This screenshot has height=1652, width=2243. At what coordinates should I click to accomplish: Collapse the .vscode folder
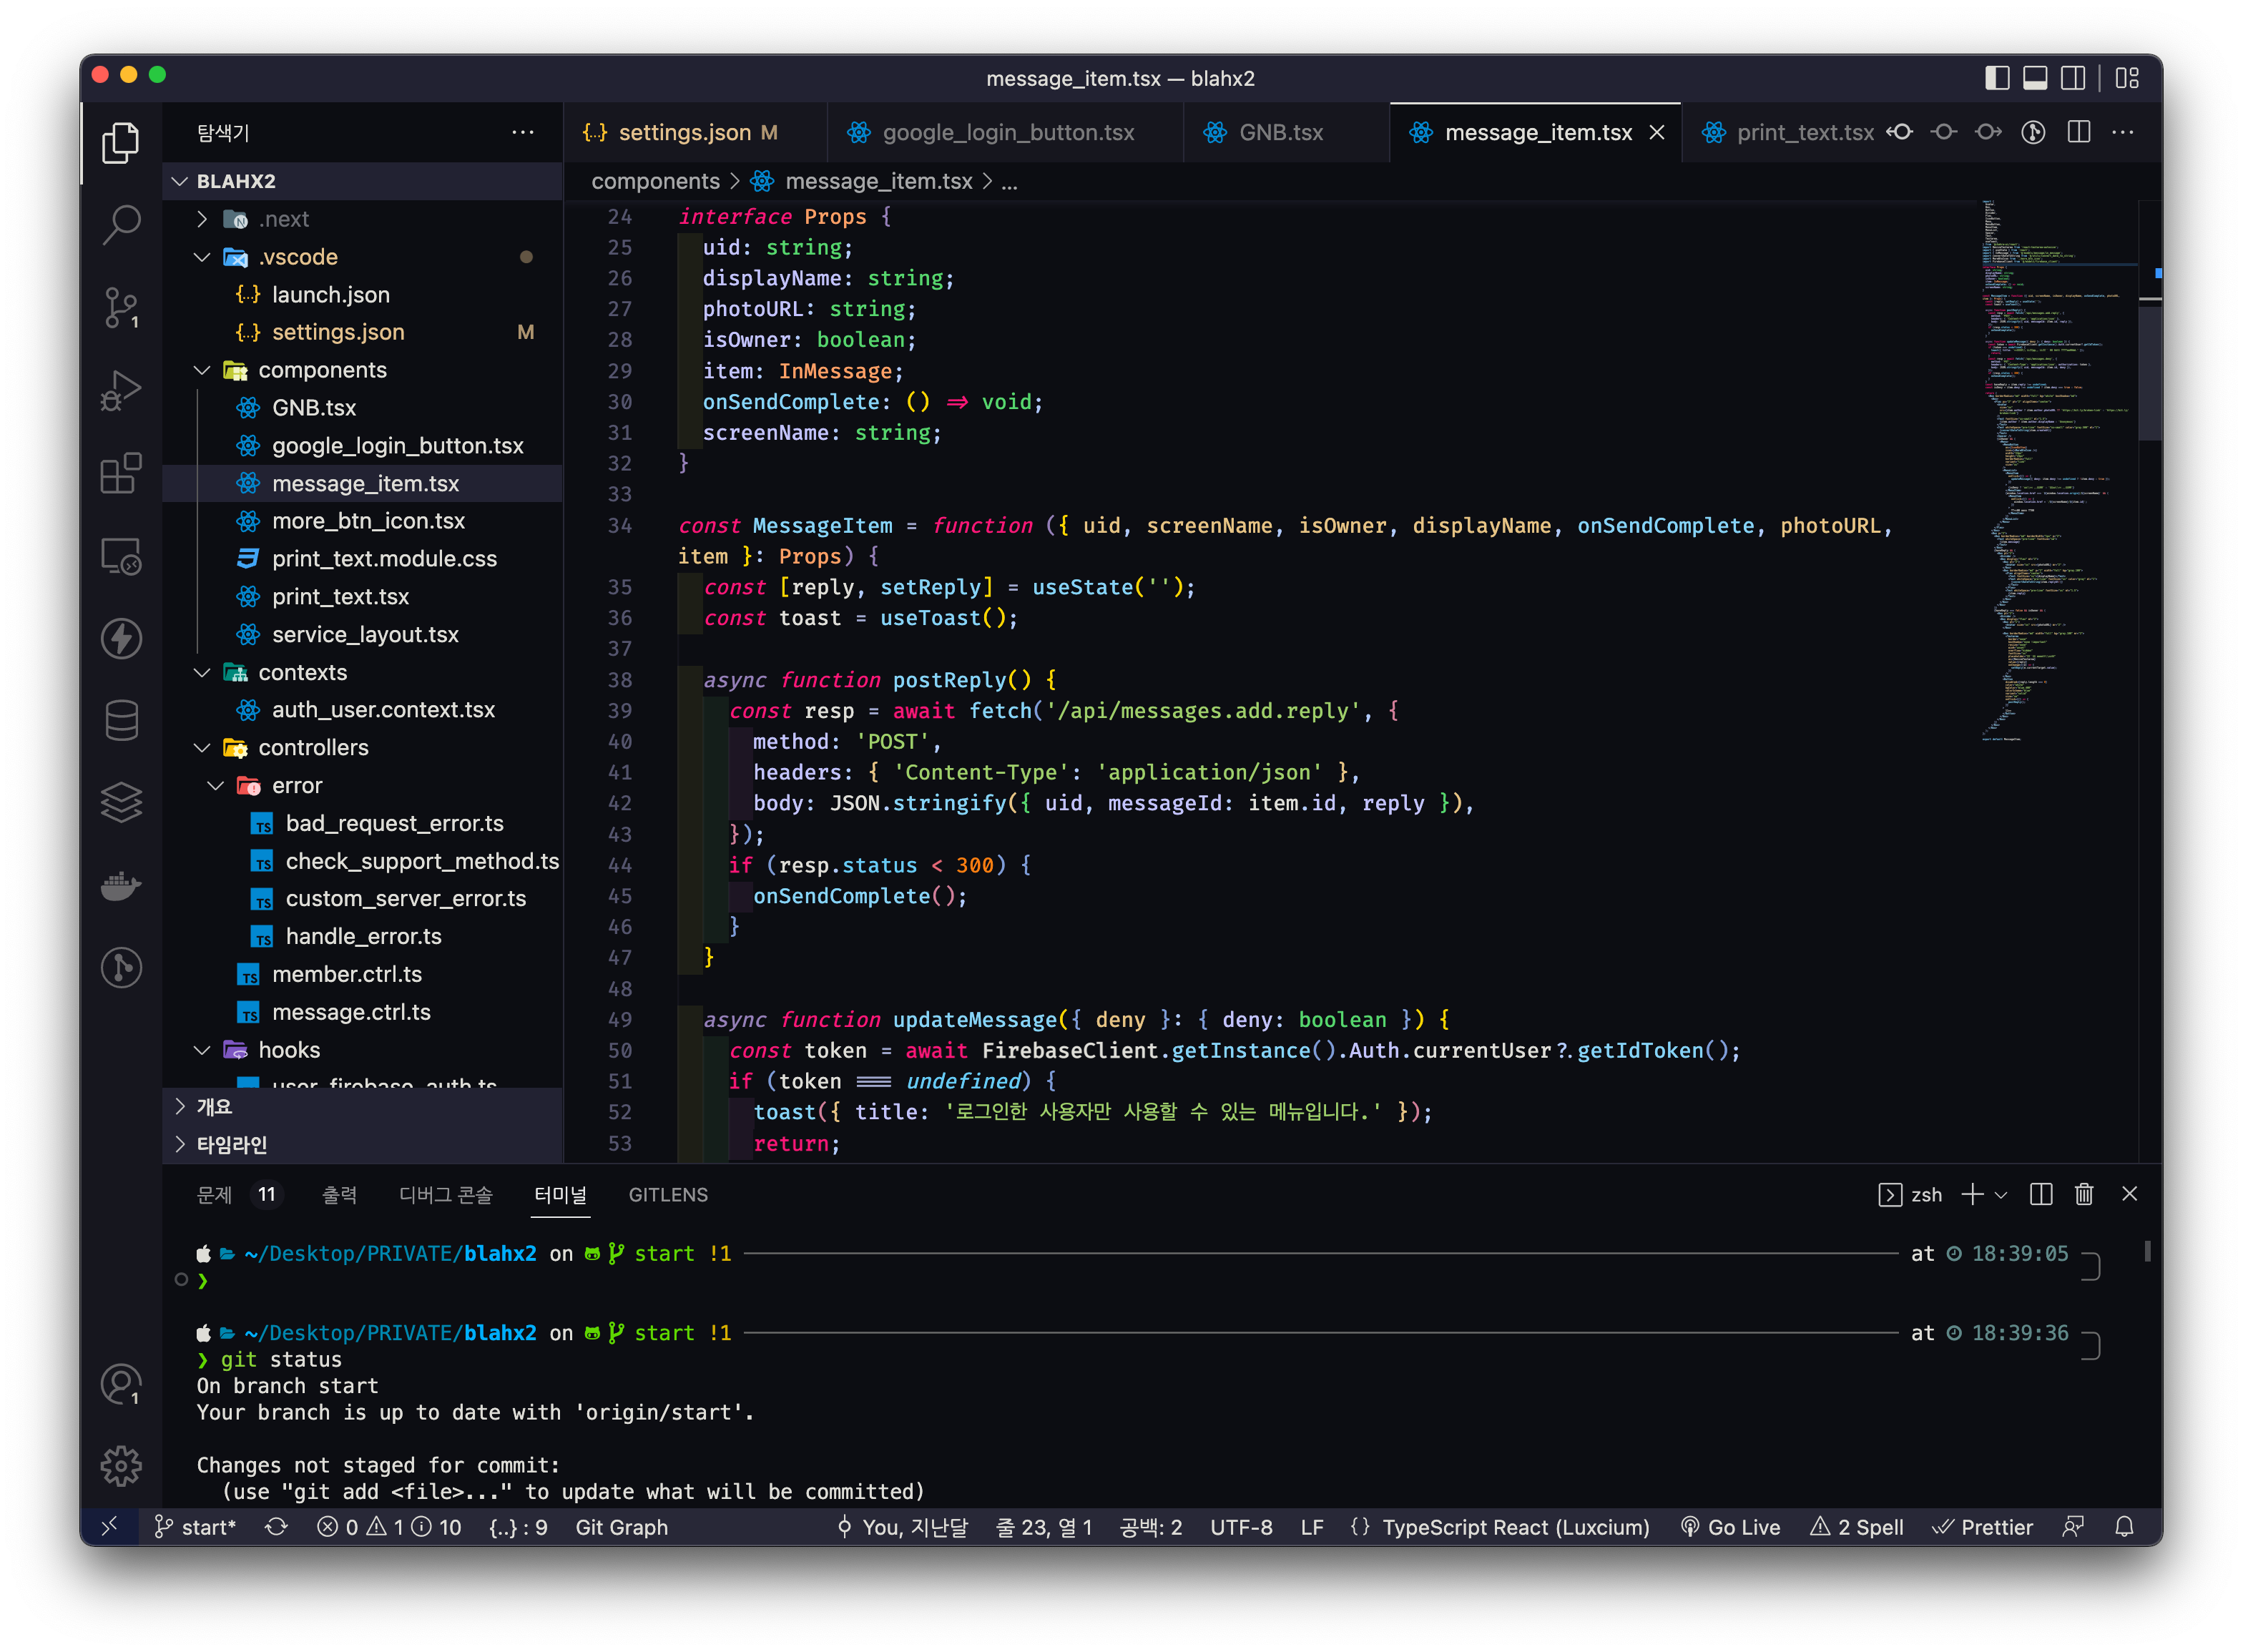[x=362, y=257]
